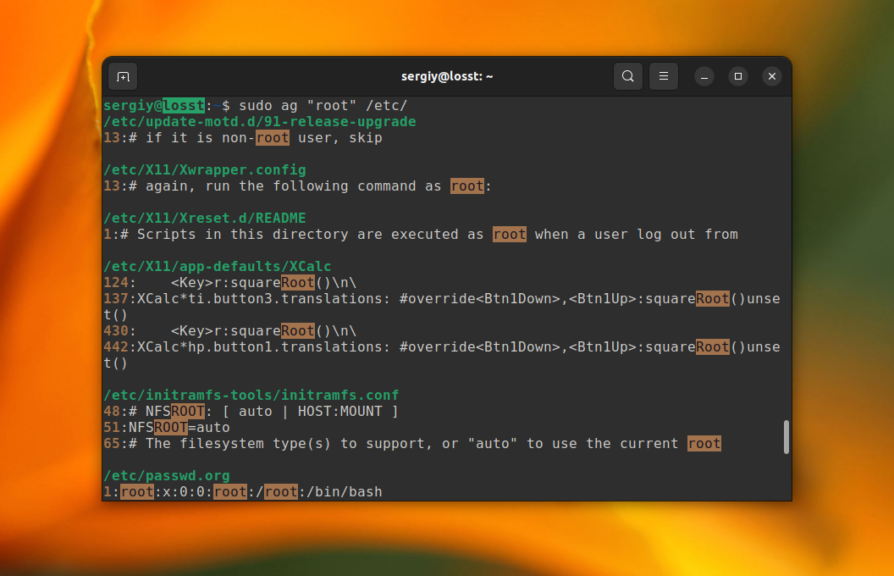Click the window title sergiy@losst: ~
The height and width of the screenshot is (576, 894).
click(447, 76)
